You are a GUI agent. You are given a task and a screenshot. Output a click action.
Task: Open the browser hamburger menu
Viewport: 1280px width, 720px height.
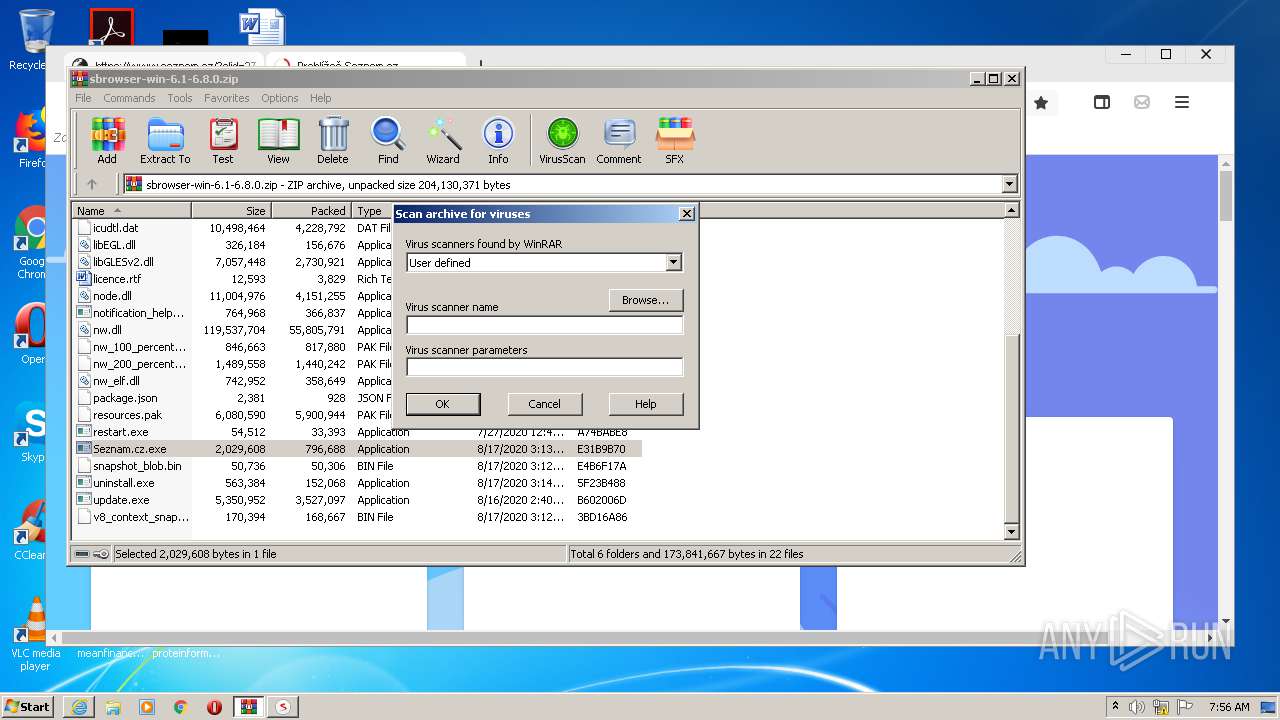pyautogui.click(x=1182, y=102)
